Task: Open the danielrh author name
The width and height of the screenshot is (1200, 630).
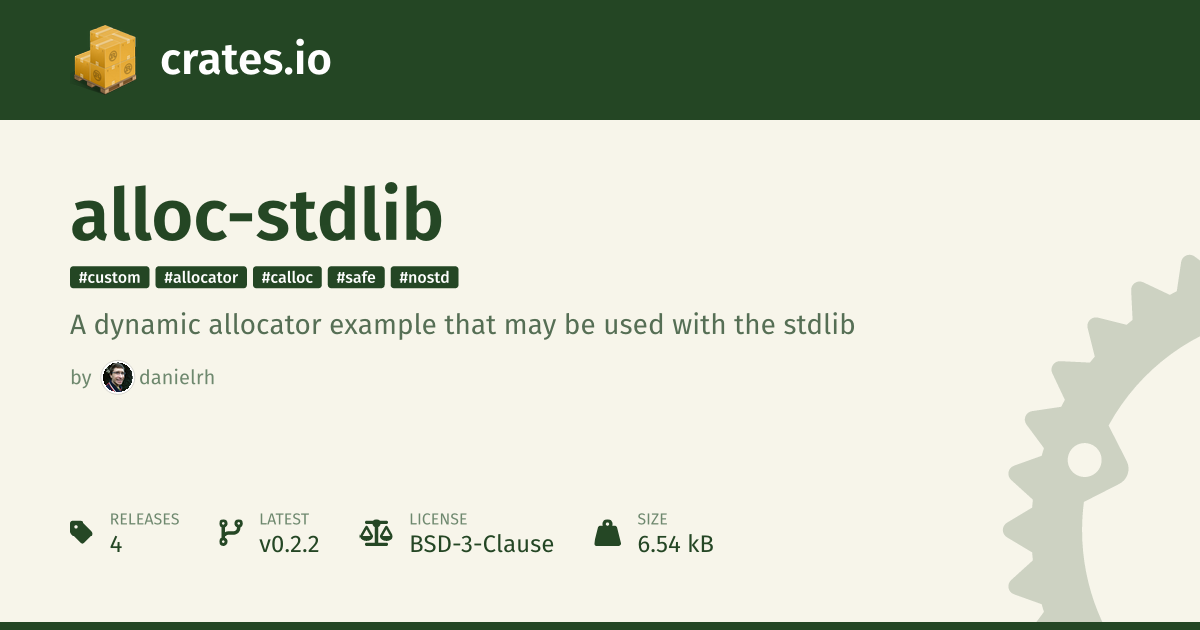Action: tap(177, 378)
